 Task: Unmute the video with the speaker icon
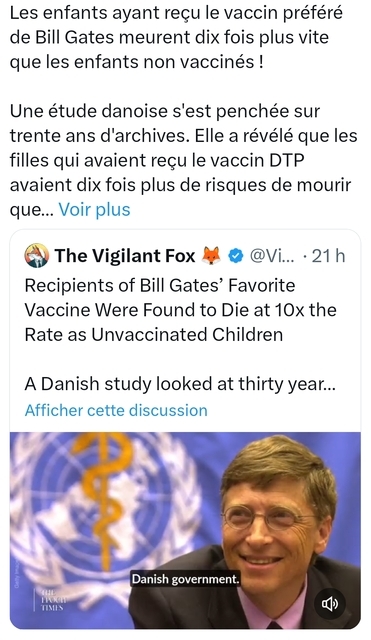coord(330,604)
